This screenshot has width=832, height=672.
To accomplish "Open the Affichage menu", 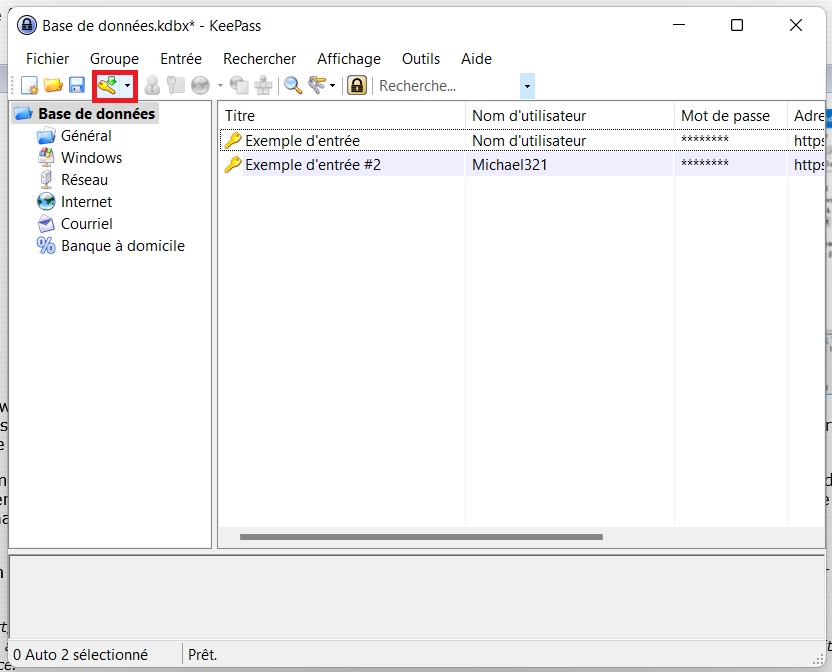I will tap(349, 59).
